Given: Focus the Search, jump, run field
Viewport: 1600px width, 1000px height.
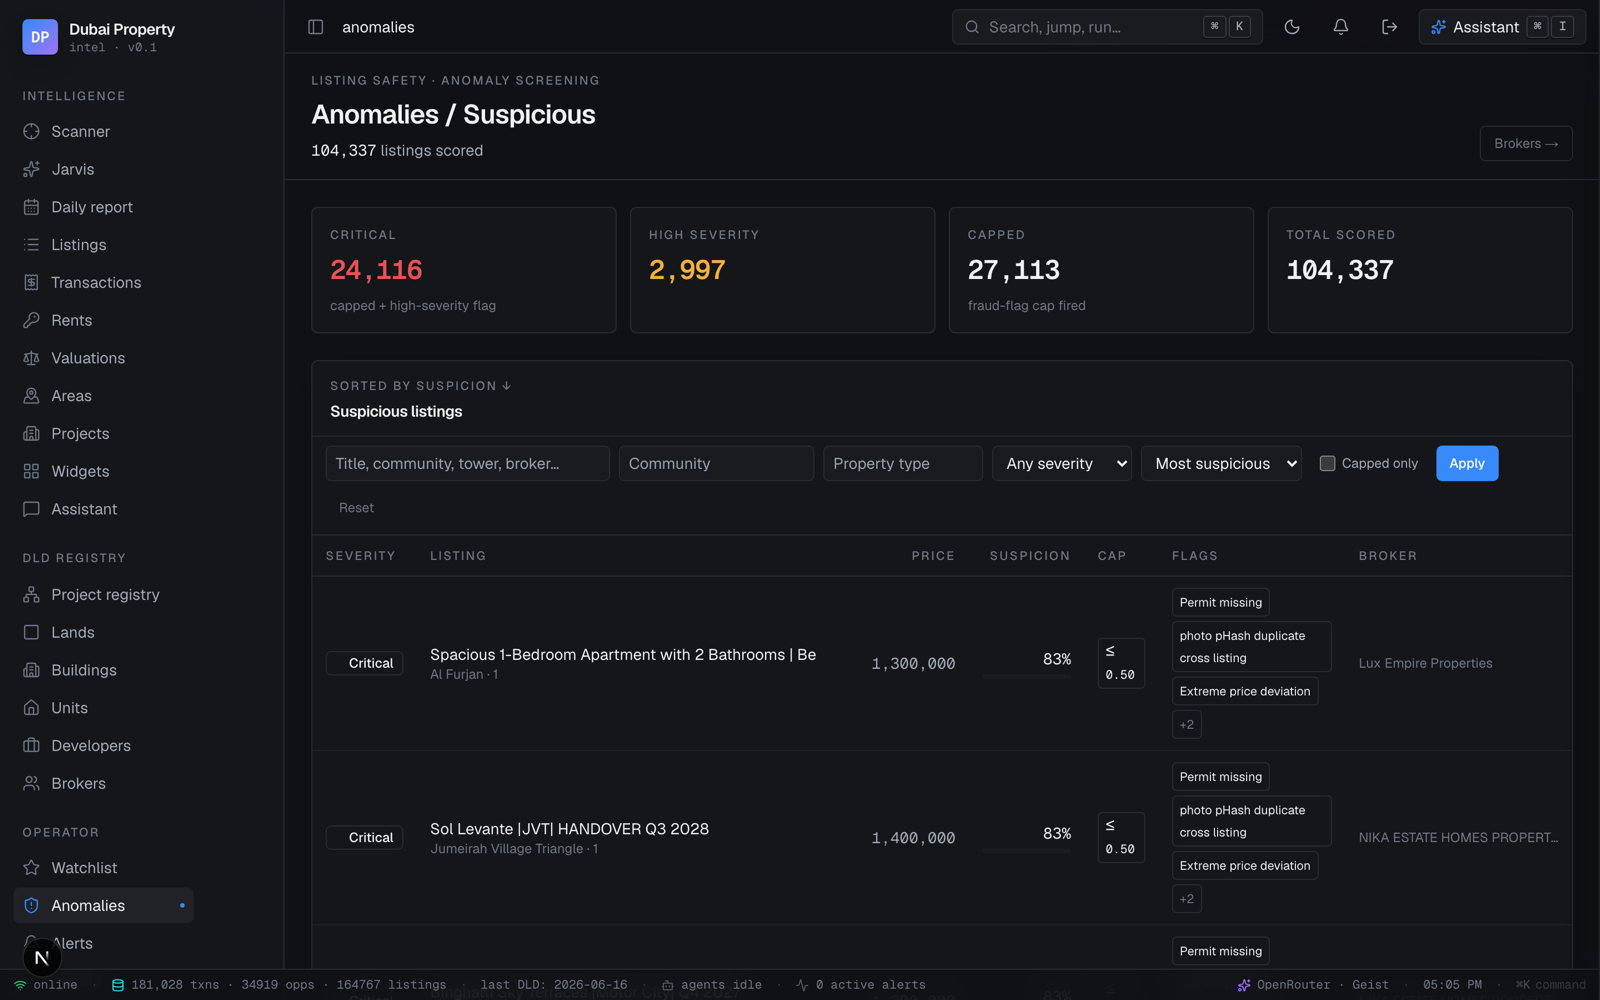Looking at the screenshot, I should (1107, 27).
